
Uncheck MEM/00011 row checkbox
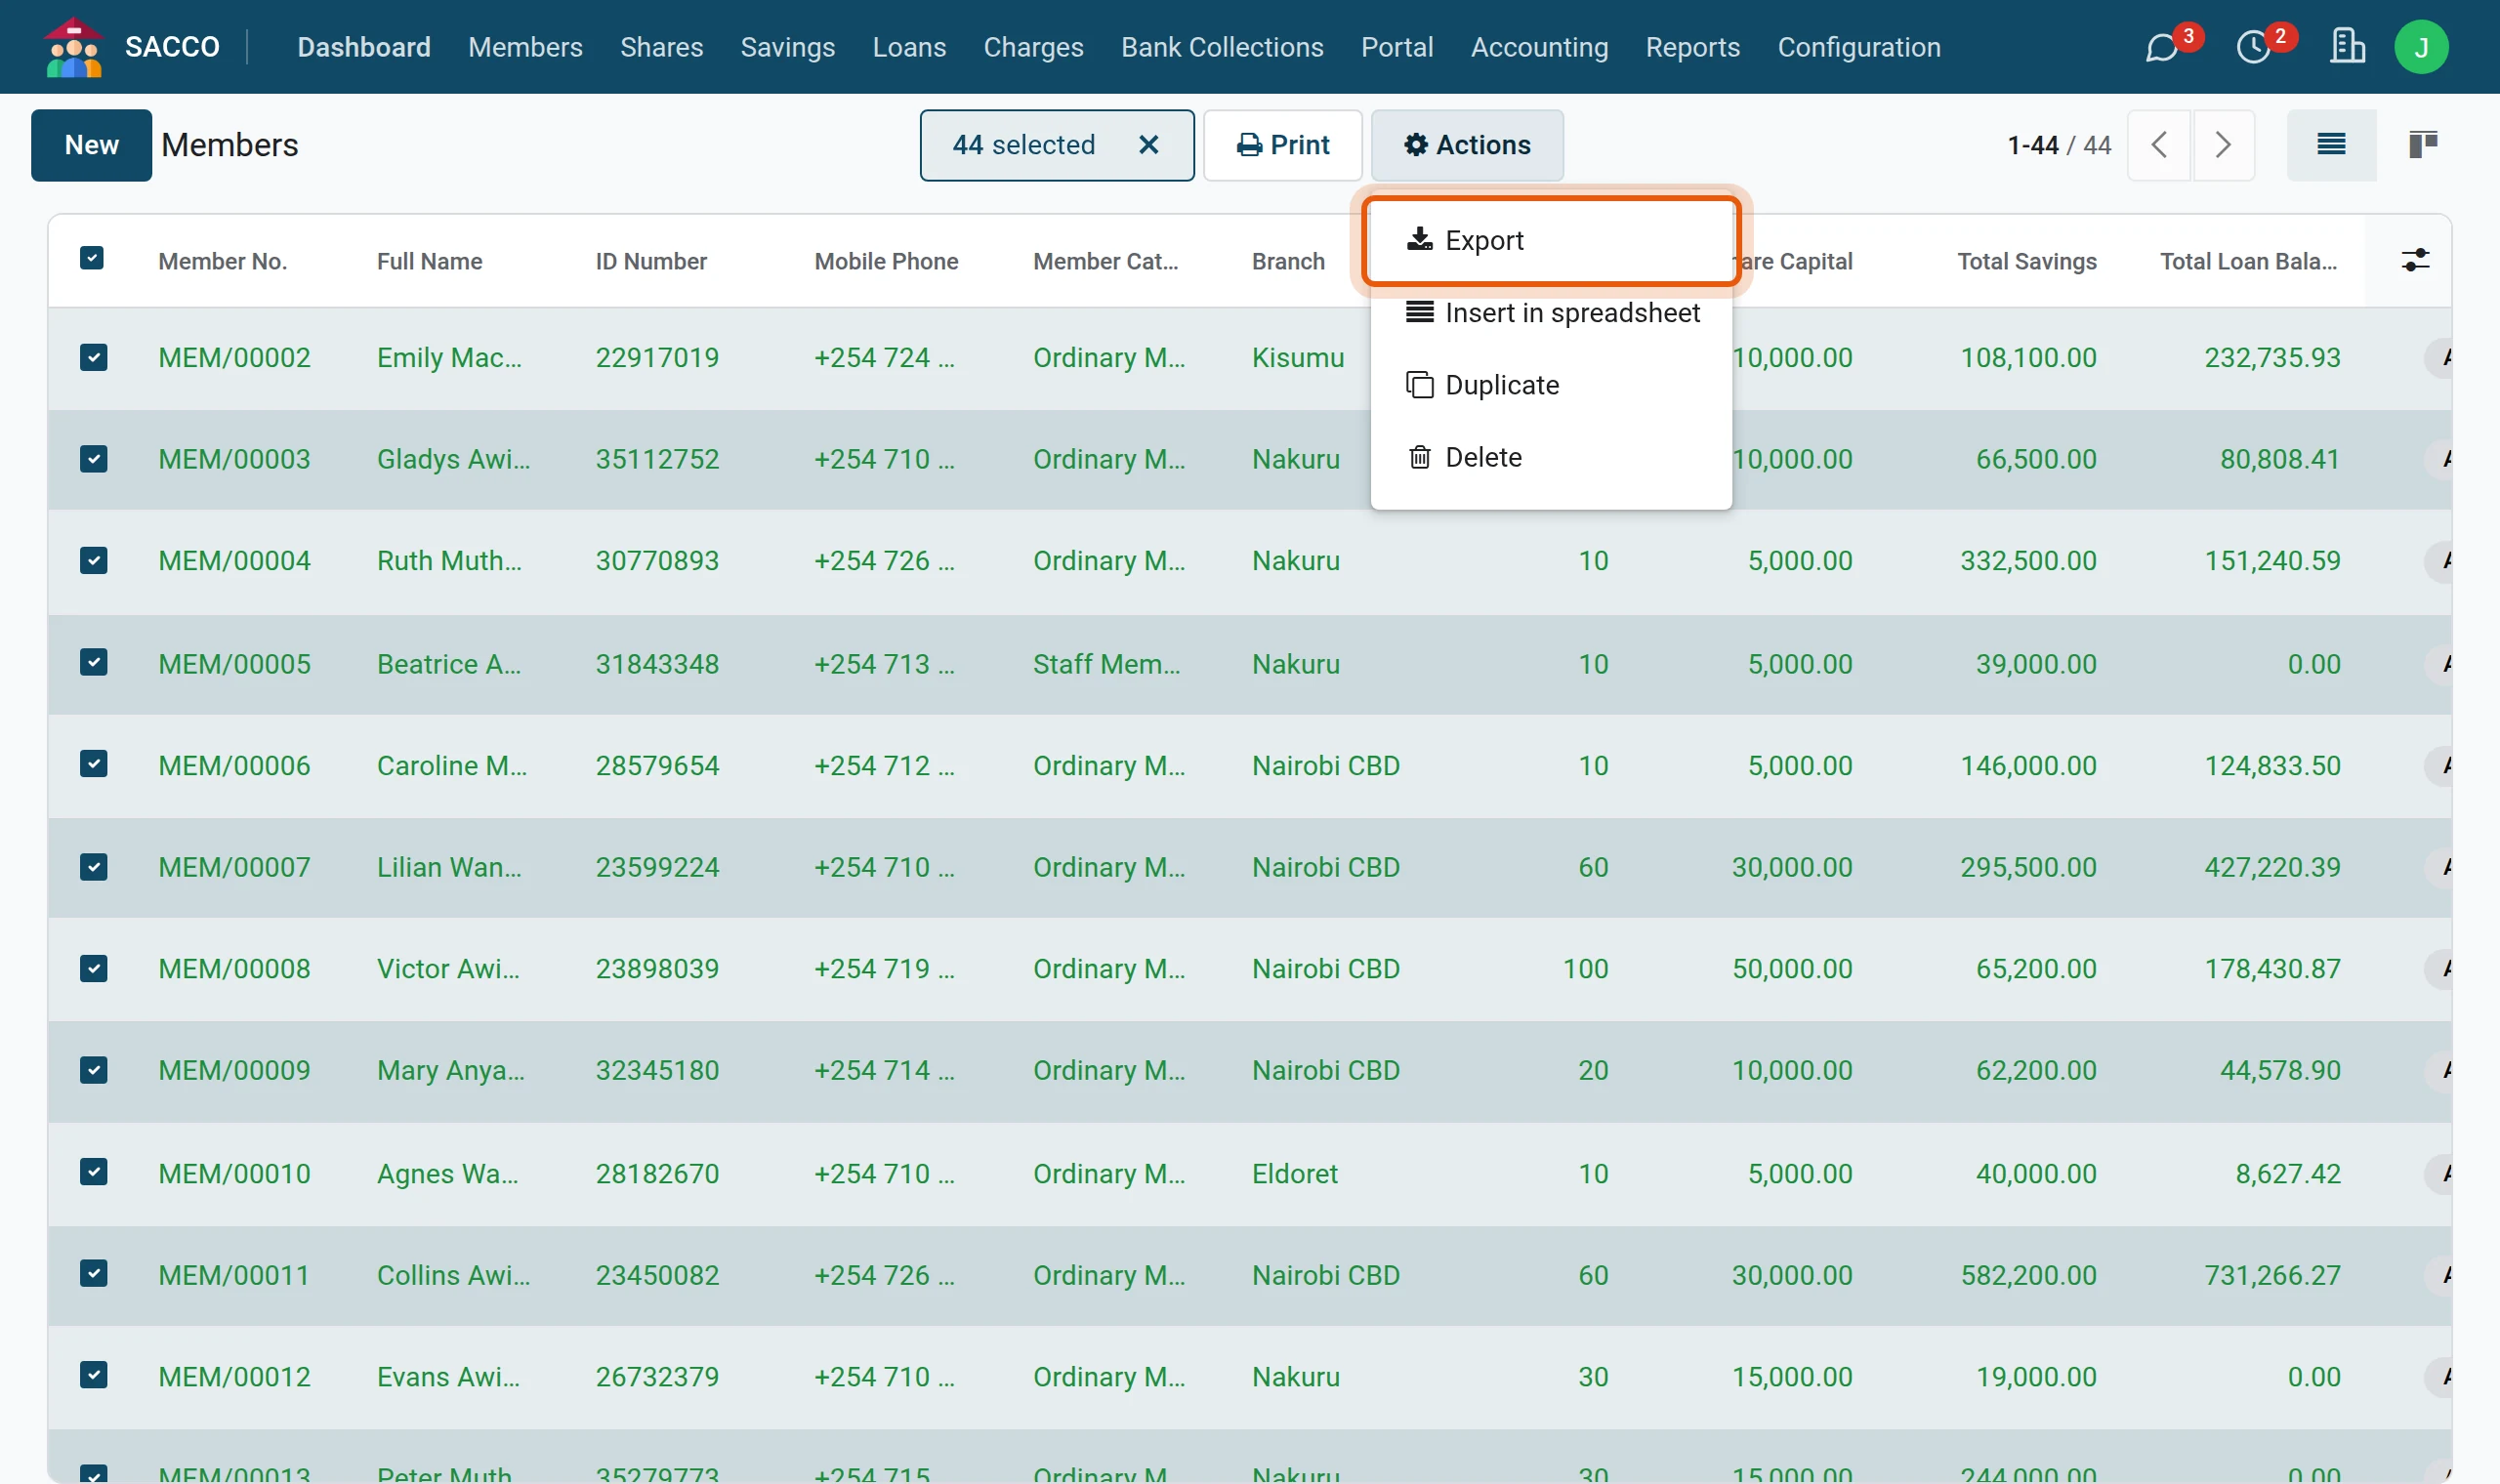click(93, 1274)
